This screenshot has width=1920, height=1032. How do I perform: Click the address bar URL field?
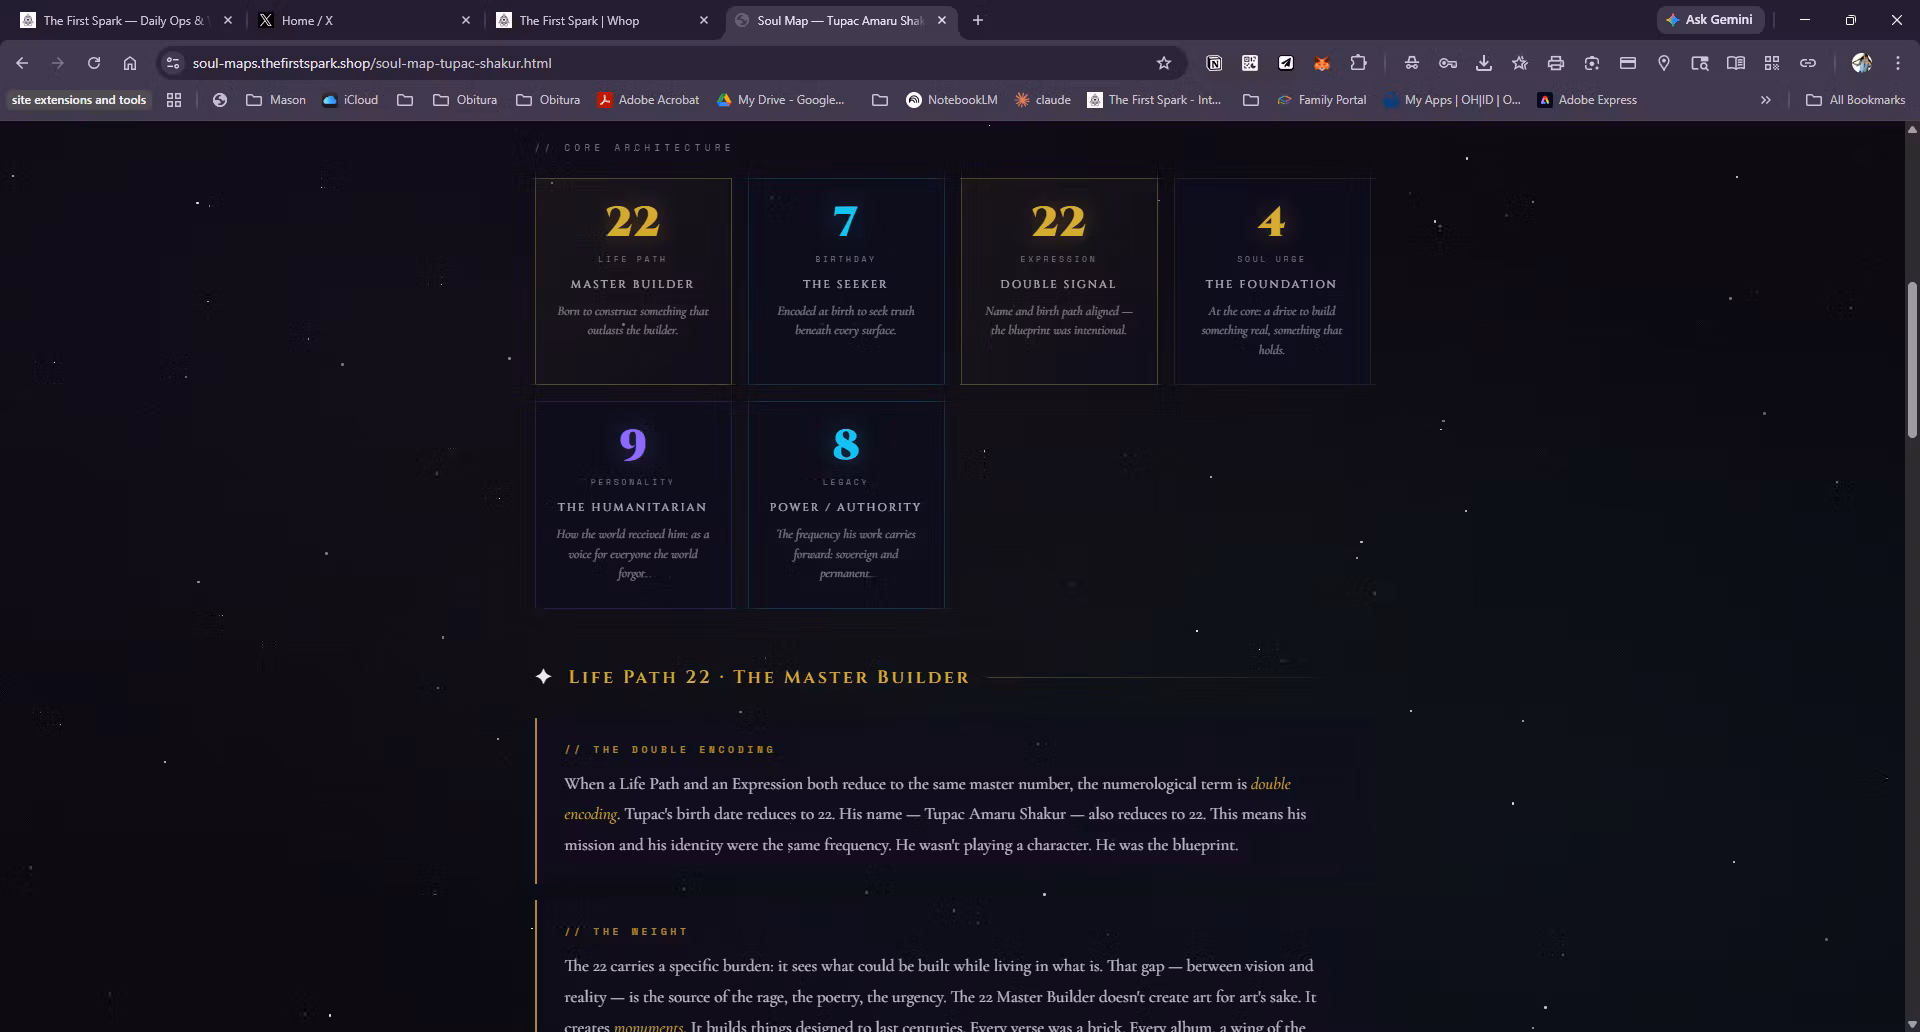[660, 63]
